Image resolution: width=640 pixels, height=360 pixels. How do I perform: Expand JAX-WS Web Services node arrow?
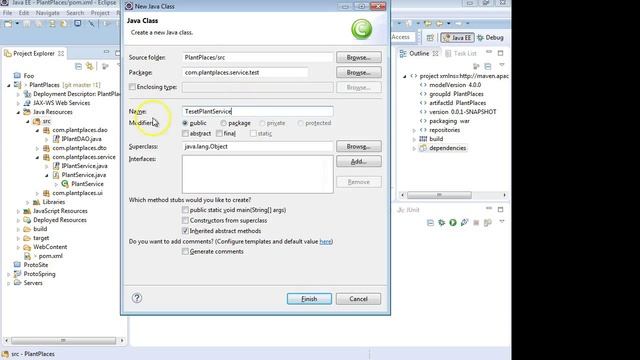point(18,103)
